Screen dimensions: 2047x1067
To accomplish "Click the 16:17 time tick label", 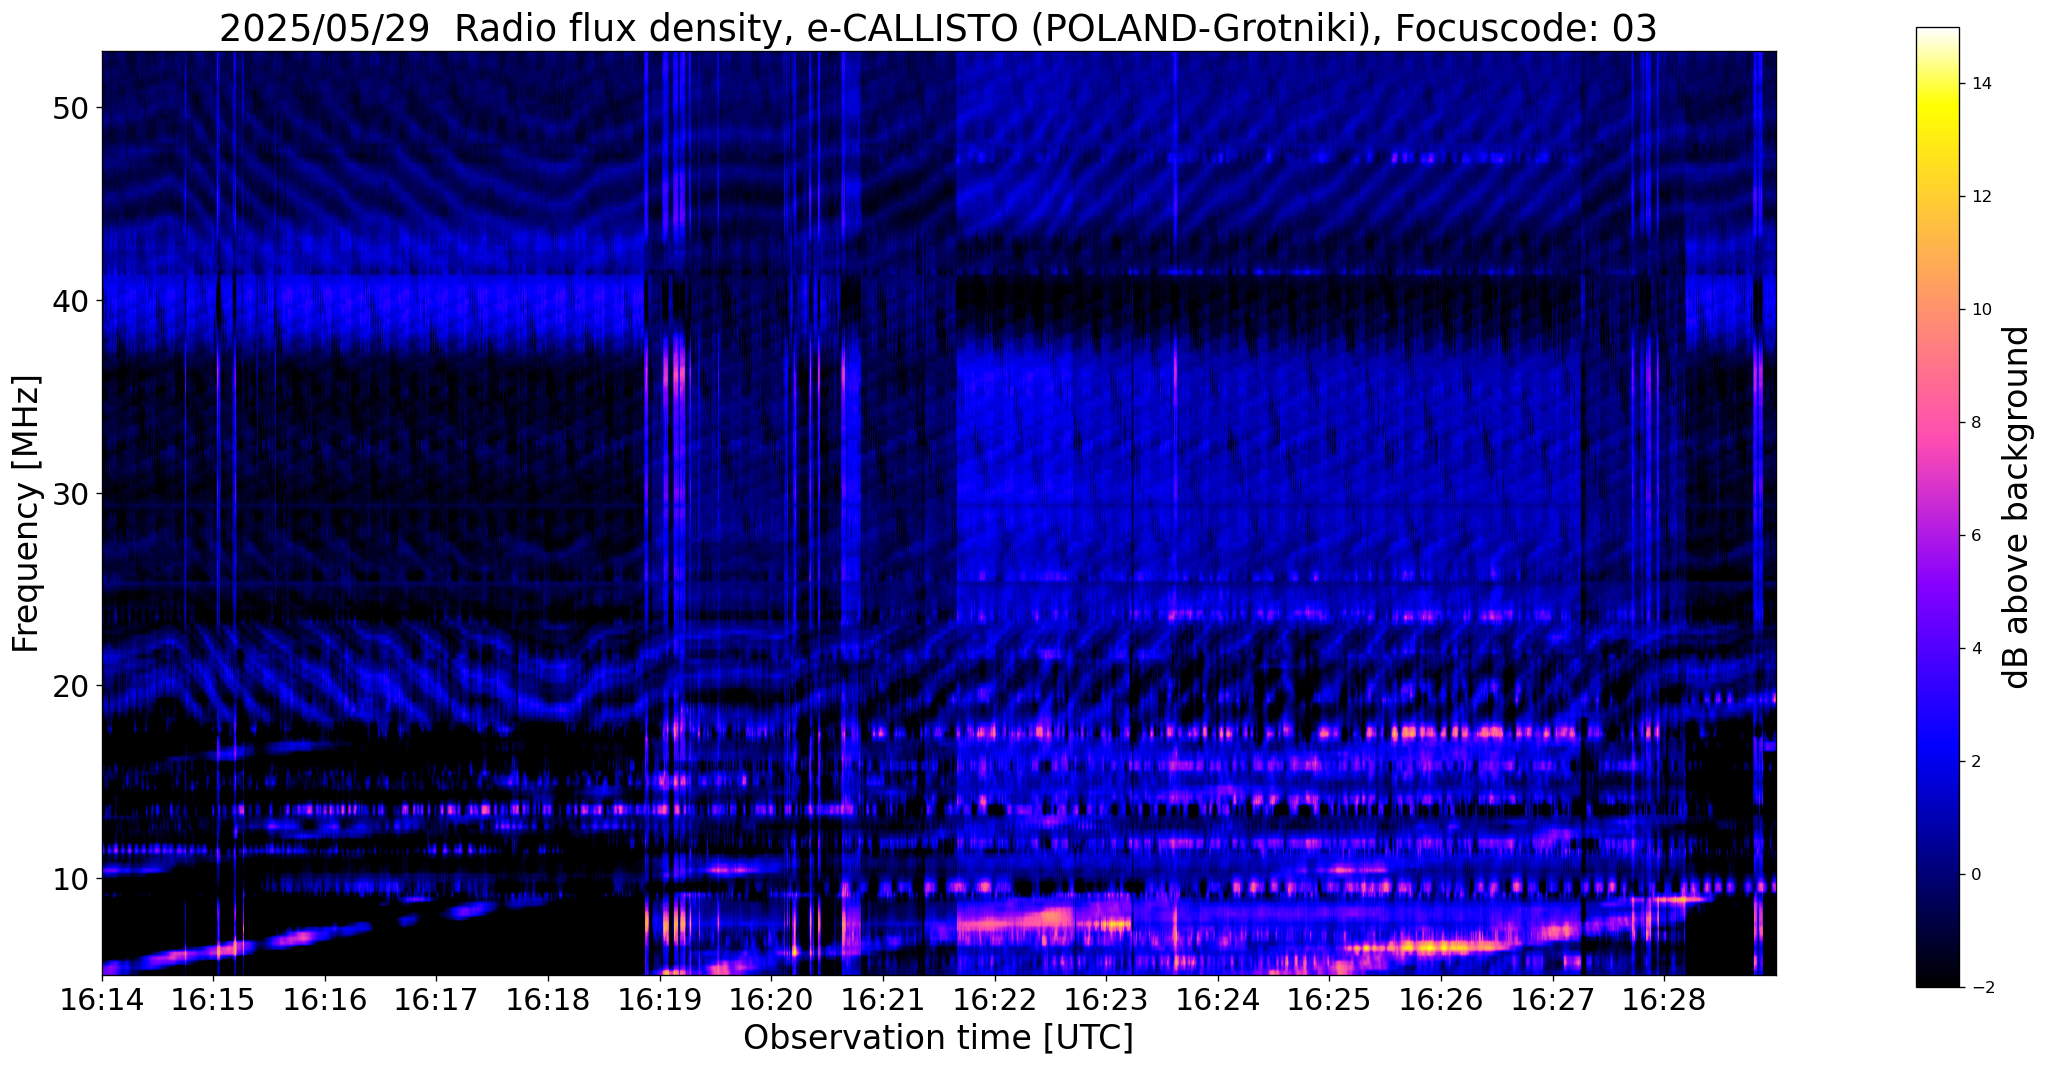I will point(436,1000).
